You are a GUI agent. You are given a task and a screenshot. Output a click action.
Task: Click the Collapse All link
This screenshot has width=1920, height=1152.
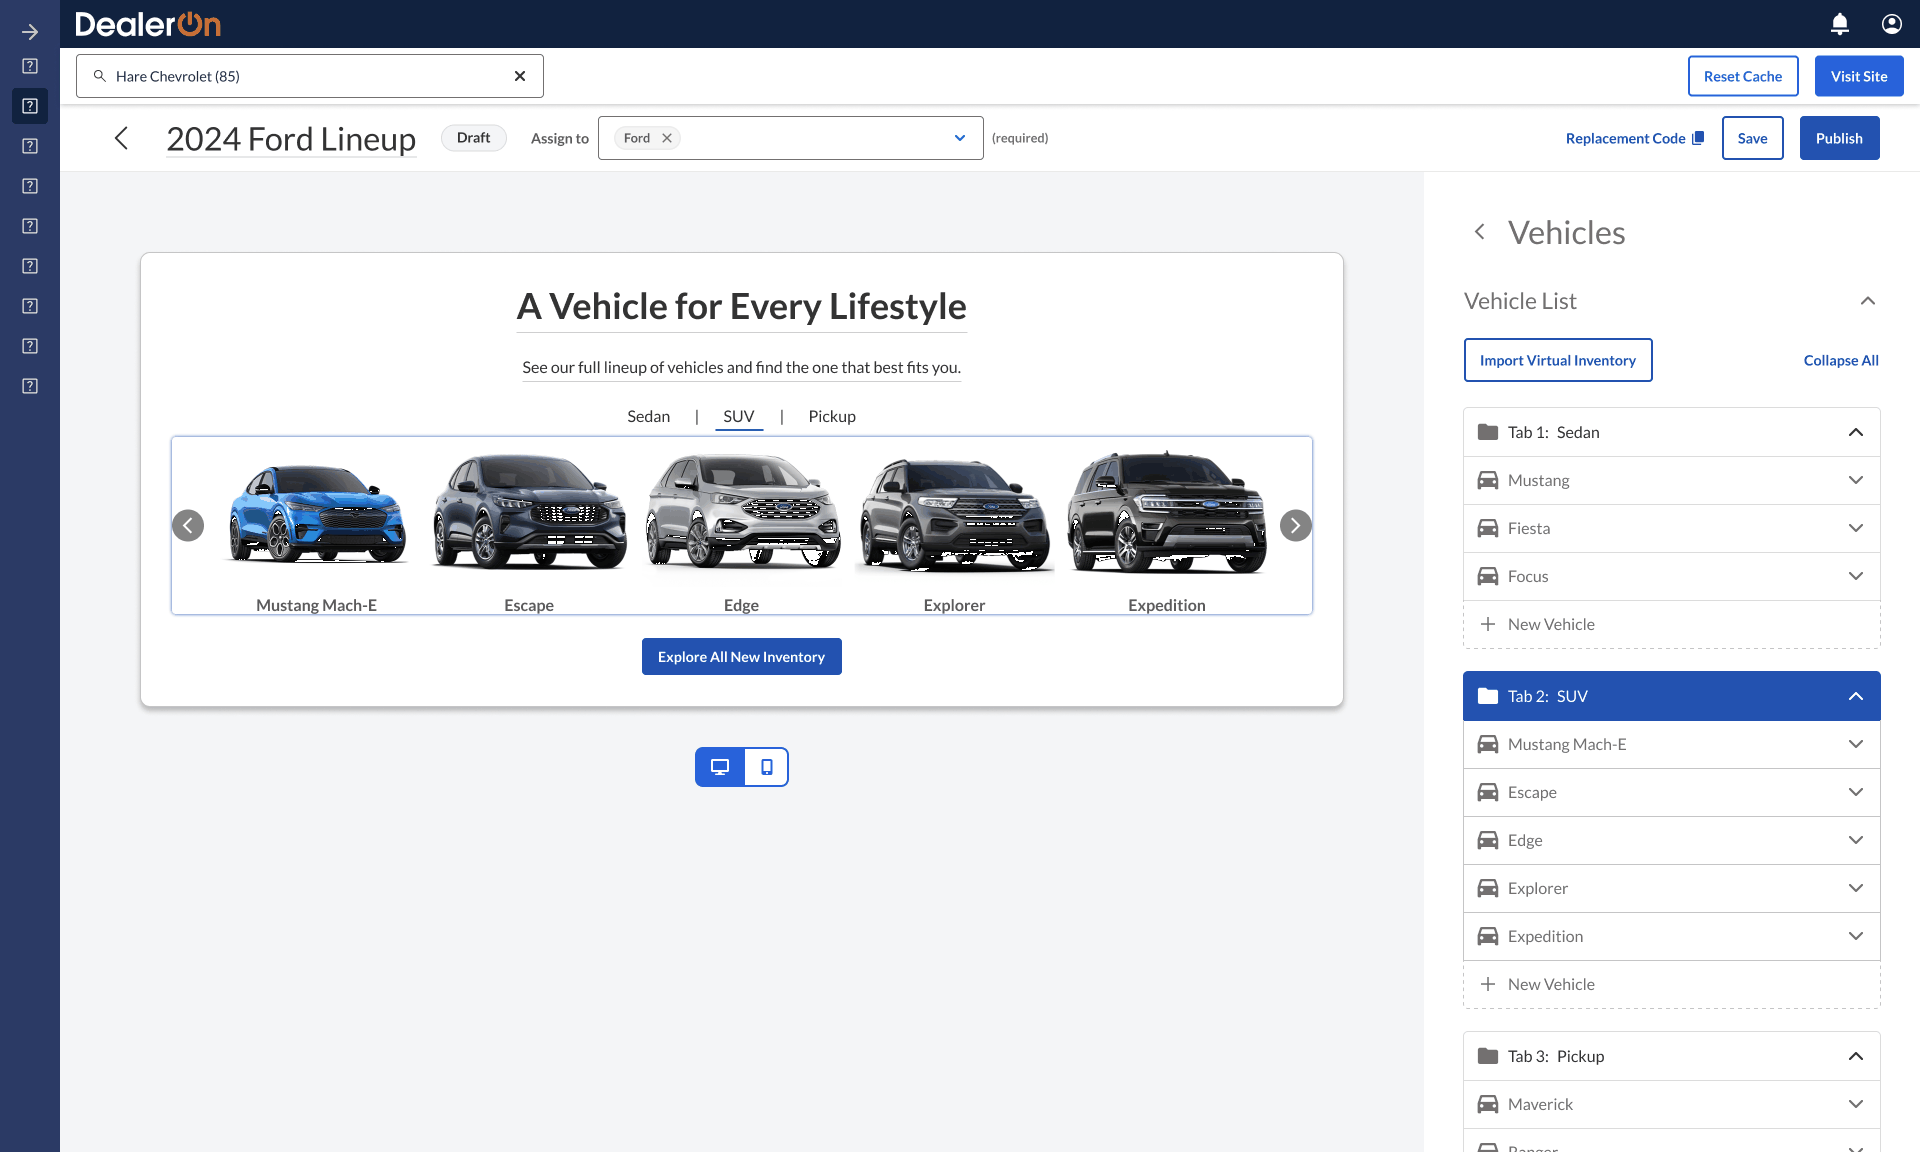tap(1840, 360)
